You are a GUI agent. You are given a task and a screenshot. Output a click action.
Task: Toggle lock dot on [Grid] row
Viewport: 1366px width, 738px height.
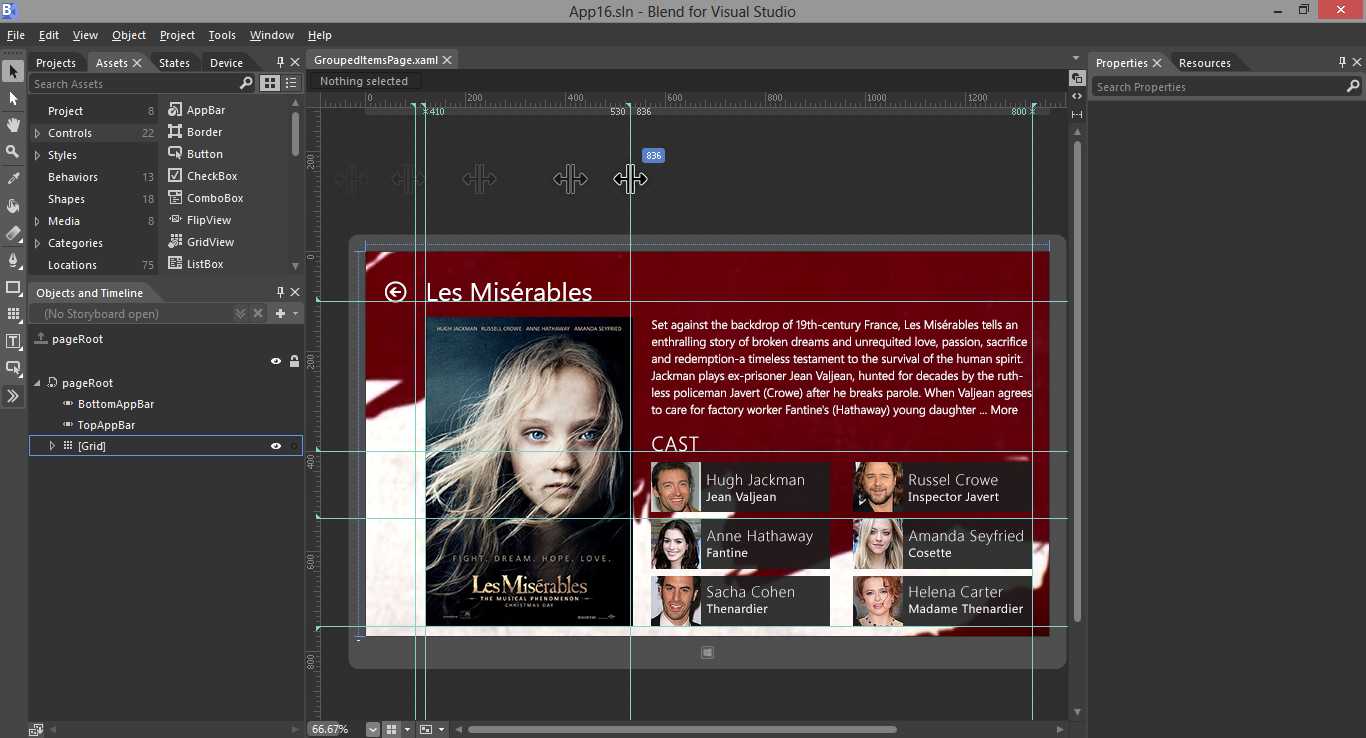(x=294, y=446)
